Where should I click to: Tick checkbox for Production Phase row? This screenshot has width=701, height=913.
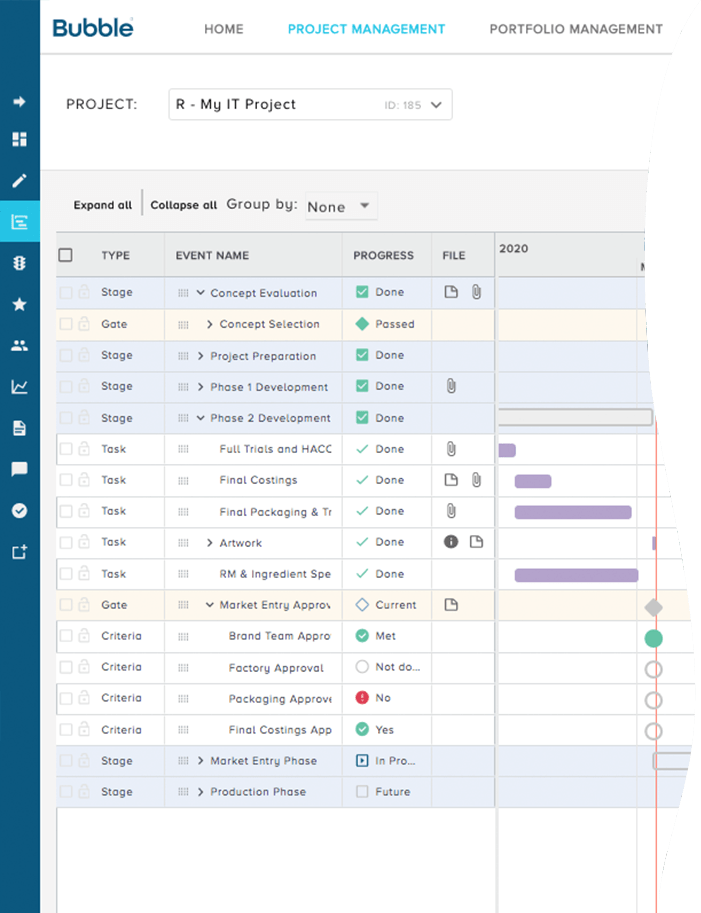coord(66,792)
